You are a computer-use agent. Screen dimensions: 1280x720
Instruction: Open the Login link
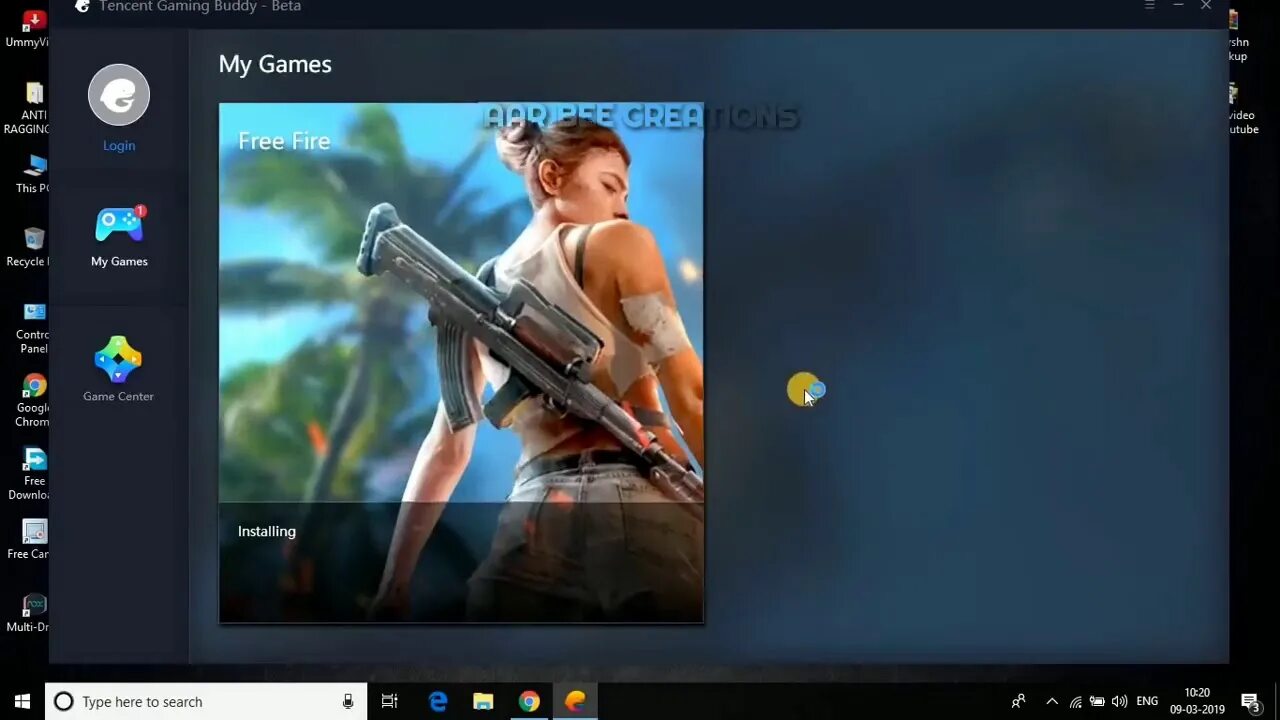(119, 145)
